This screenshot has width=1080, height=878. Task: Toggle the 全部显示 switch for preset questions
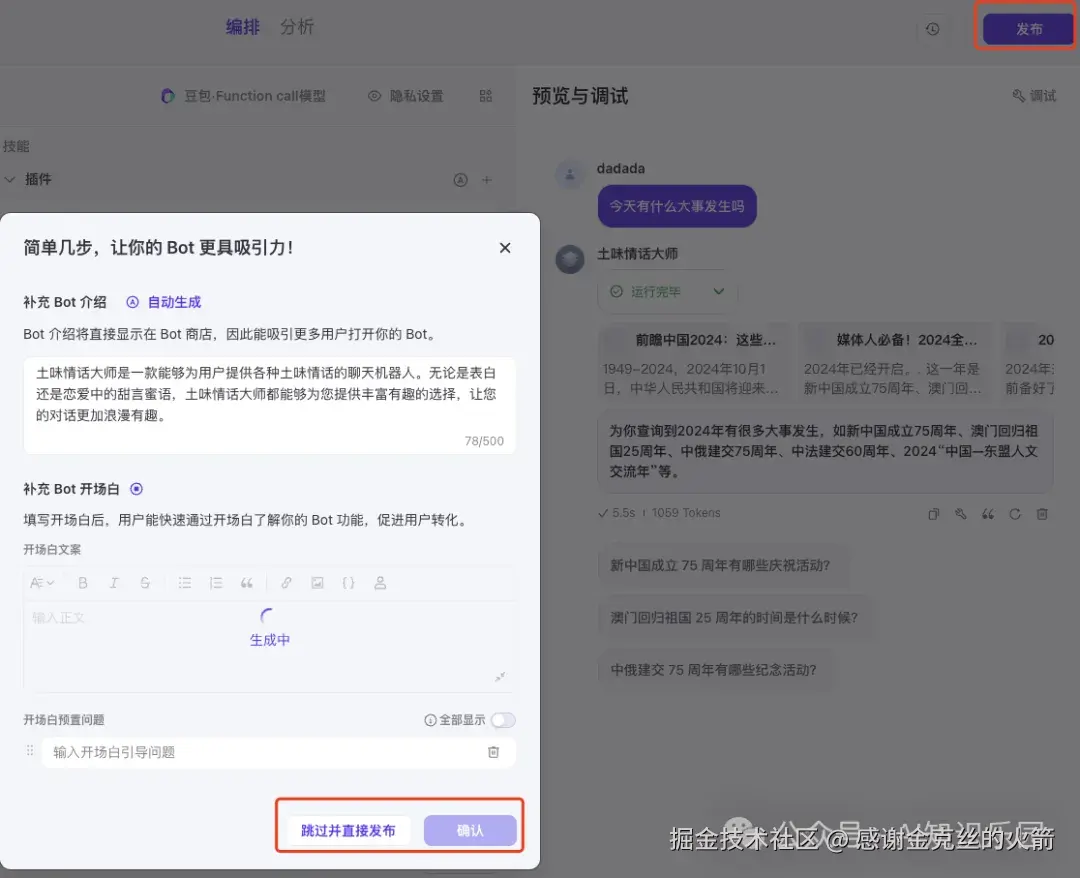504,720
